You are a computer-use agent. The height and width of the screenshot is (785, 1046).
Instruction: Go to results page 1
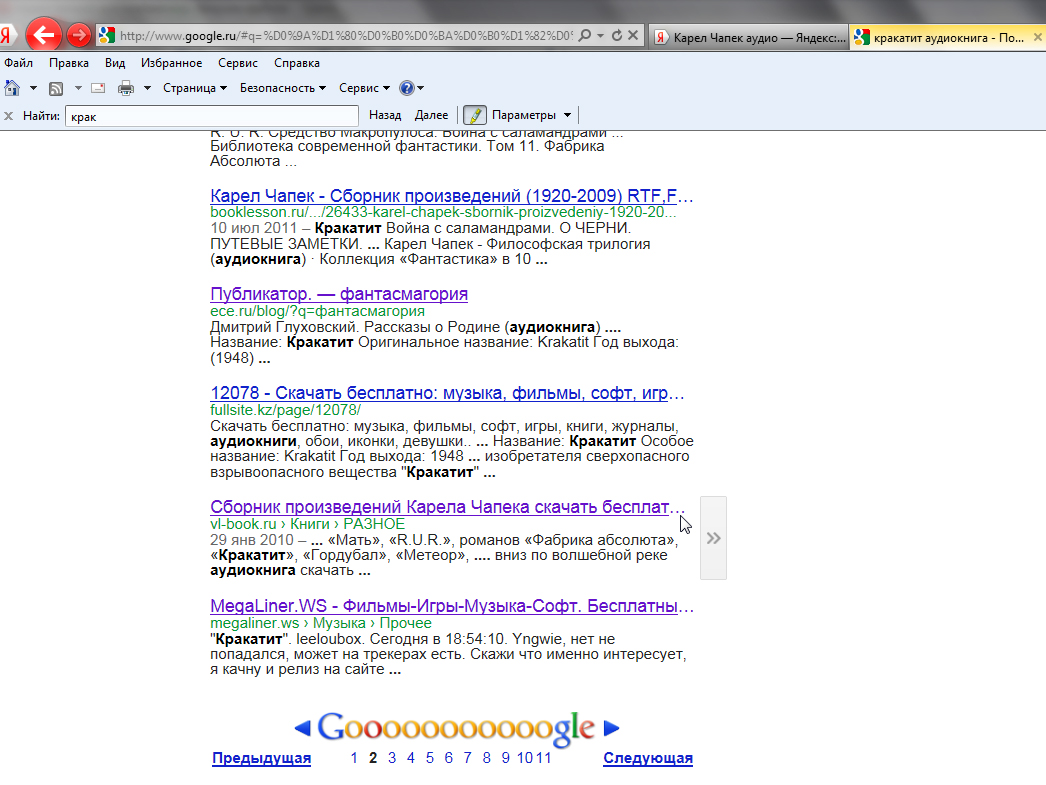click(354, 758)
